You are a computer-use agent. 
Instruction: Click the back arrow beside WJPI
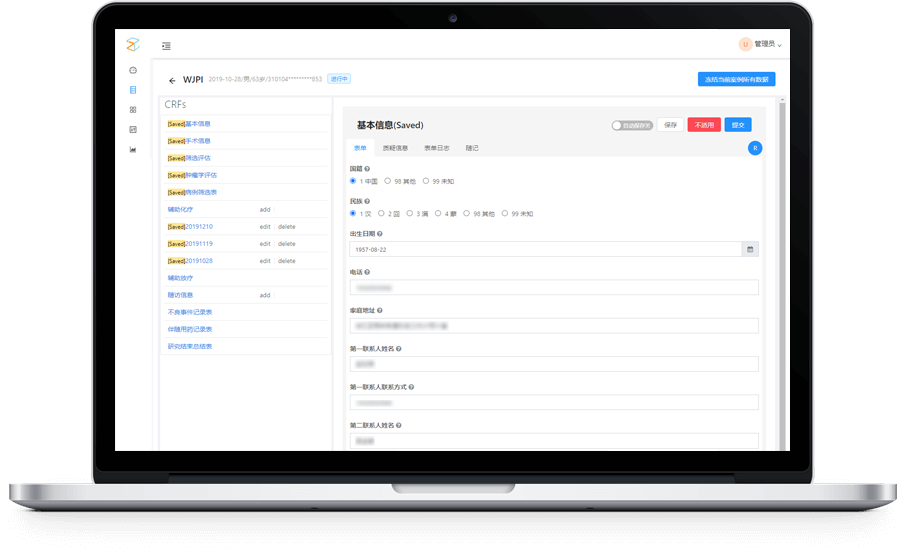[x=172, y=80]
